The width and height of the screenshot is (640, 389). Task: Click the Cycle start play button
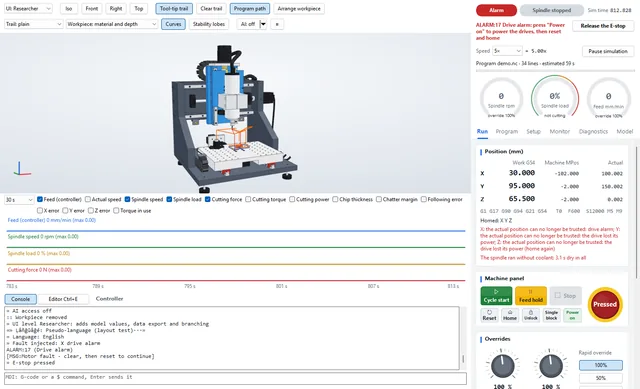click(496, 296)
